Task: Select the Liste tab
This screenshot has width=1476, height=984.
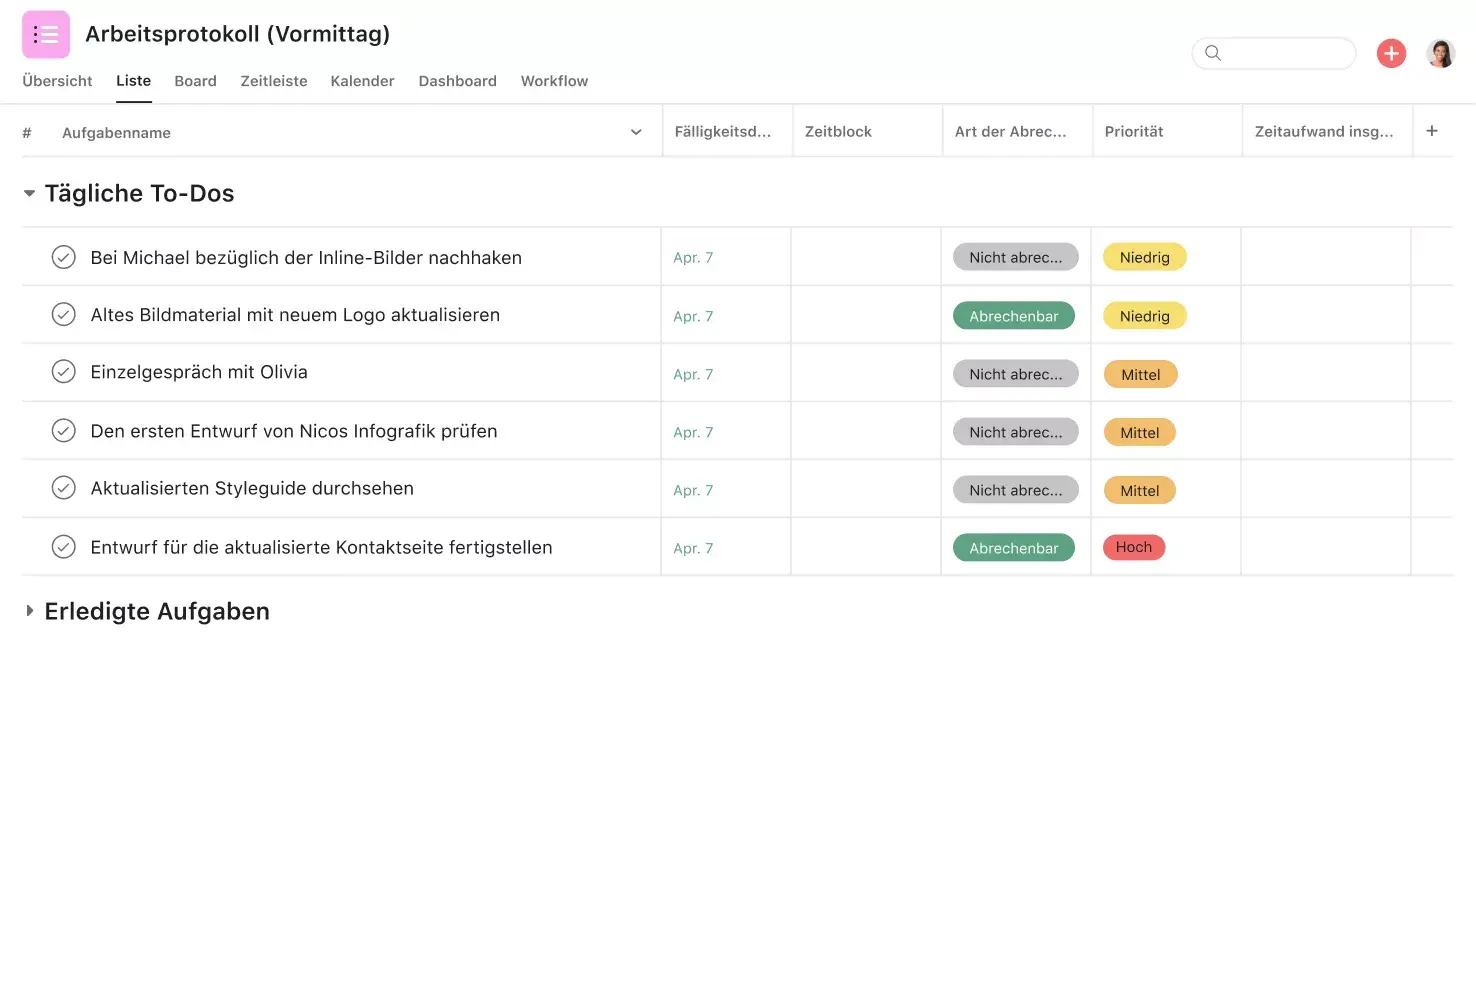Action: (x=133, y=81)
